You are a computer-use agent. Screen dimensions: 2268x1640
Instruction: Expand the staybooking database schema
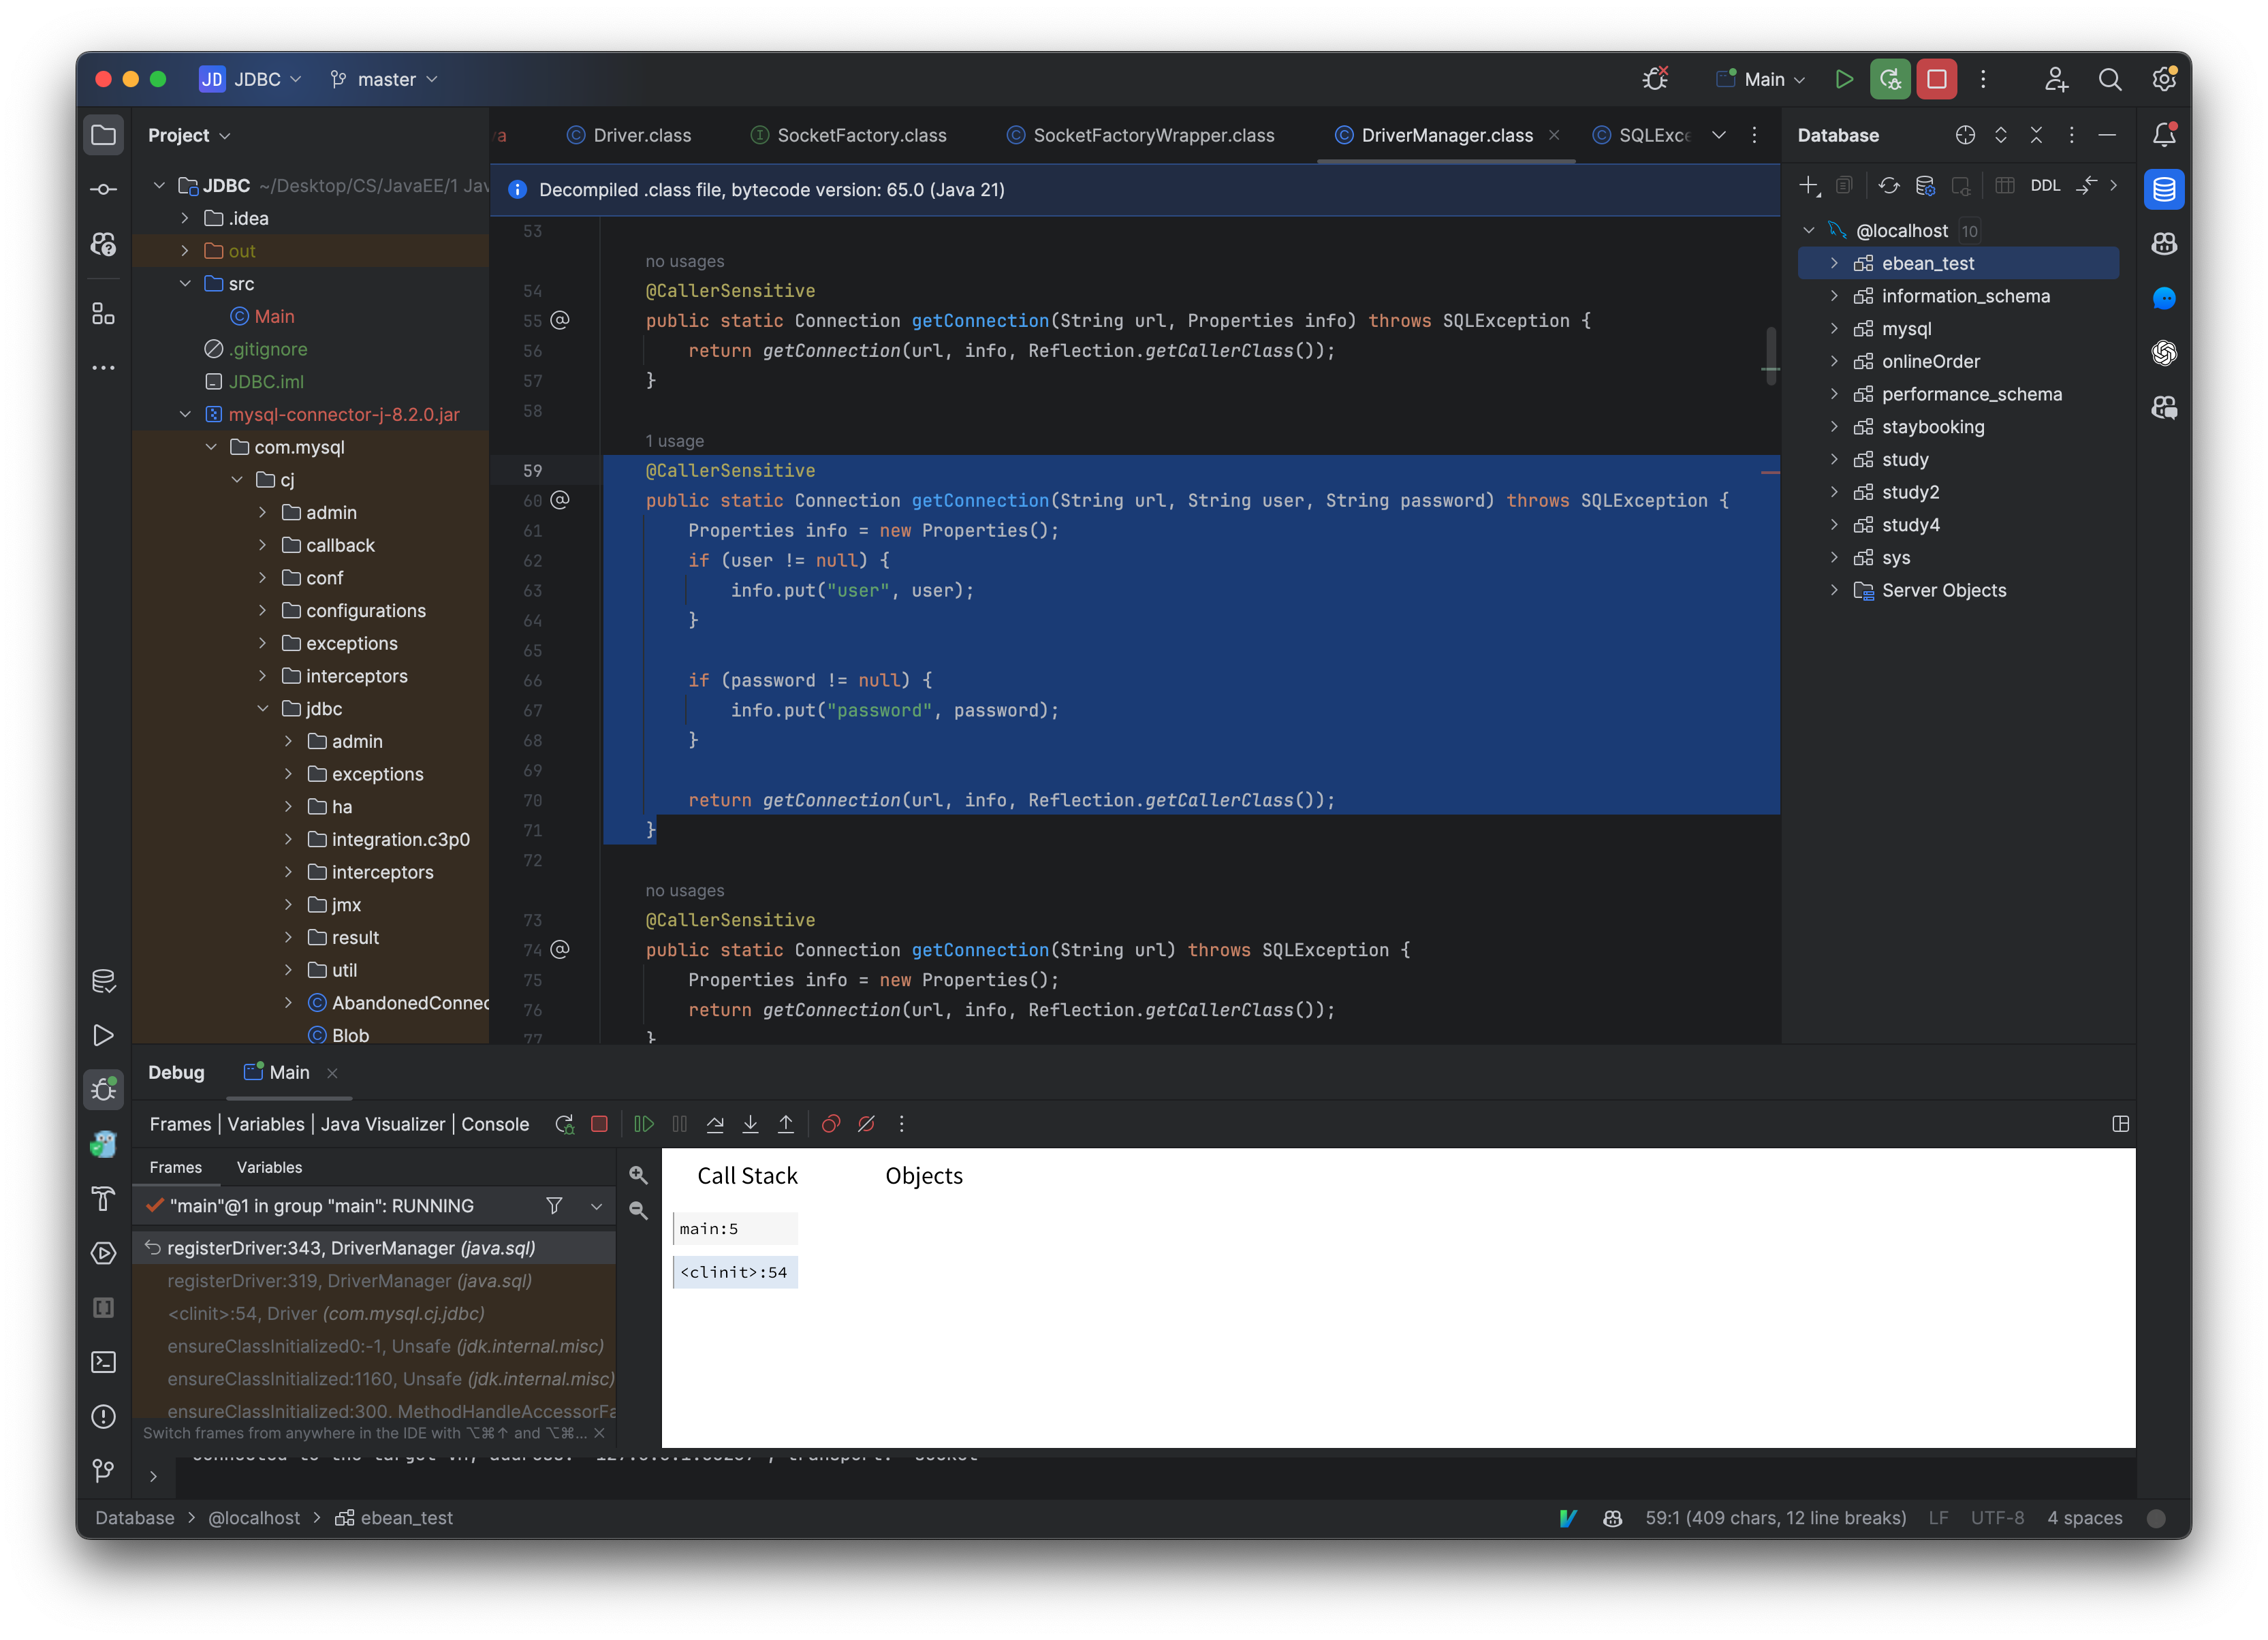coord(1836,427)
